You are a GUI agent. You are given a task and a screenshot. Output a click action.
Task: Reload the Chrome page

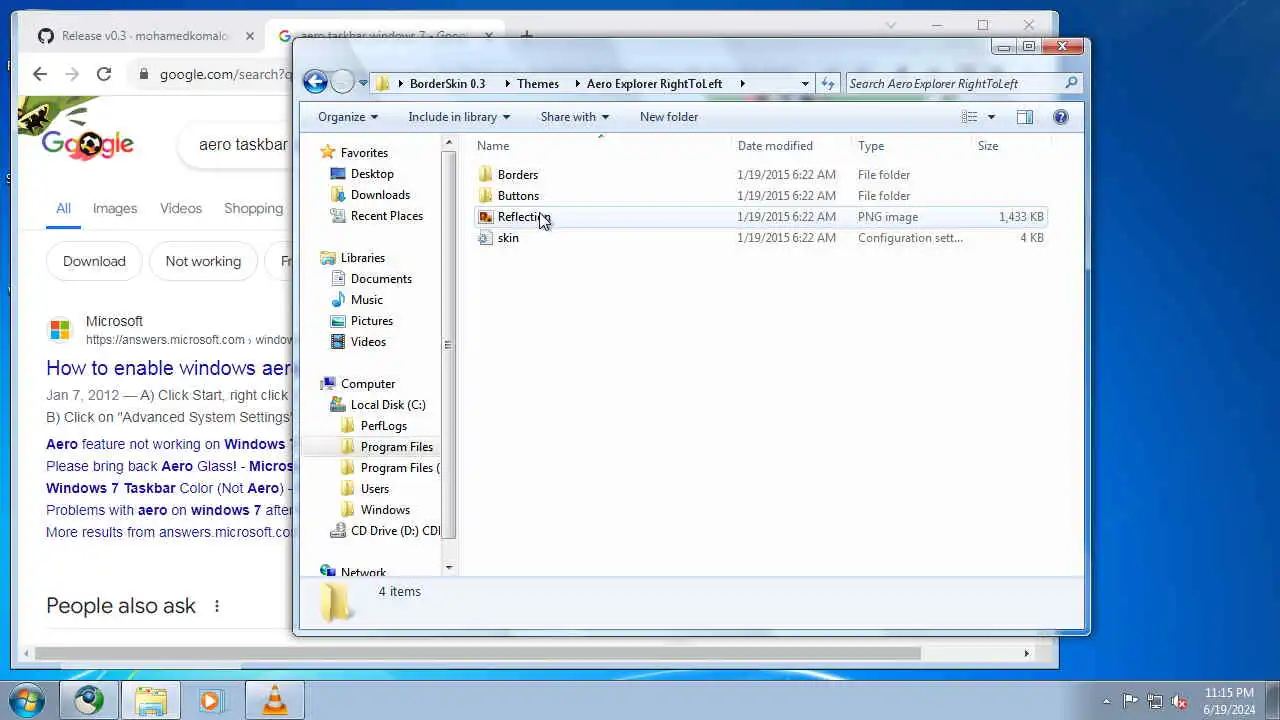tap(104, 74)
